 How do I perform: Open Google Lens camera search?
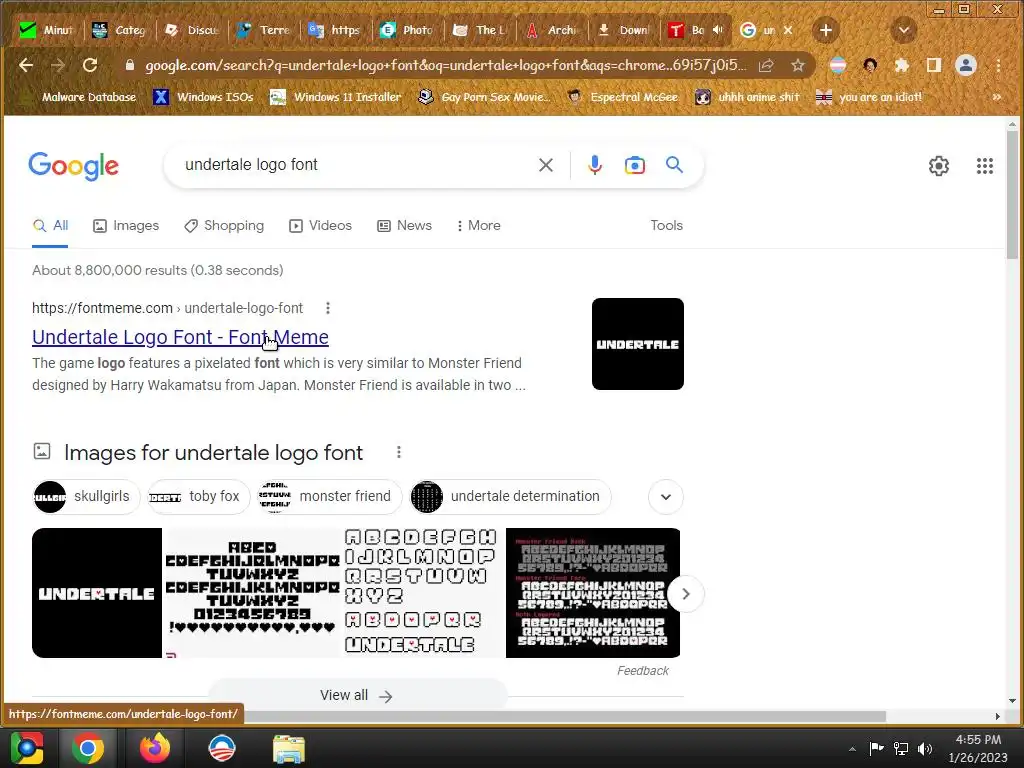[635, 165]
